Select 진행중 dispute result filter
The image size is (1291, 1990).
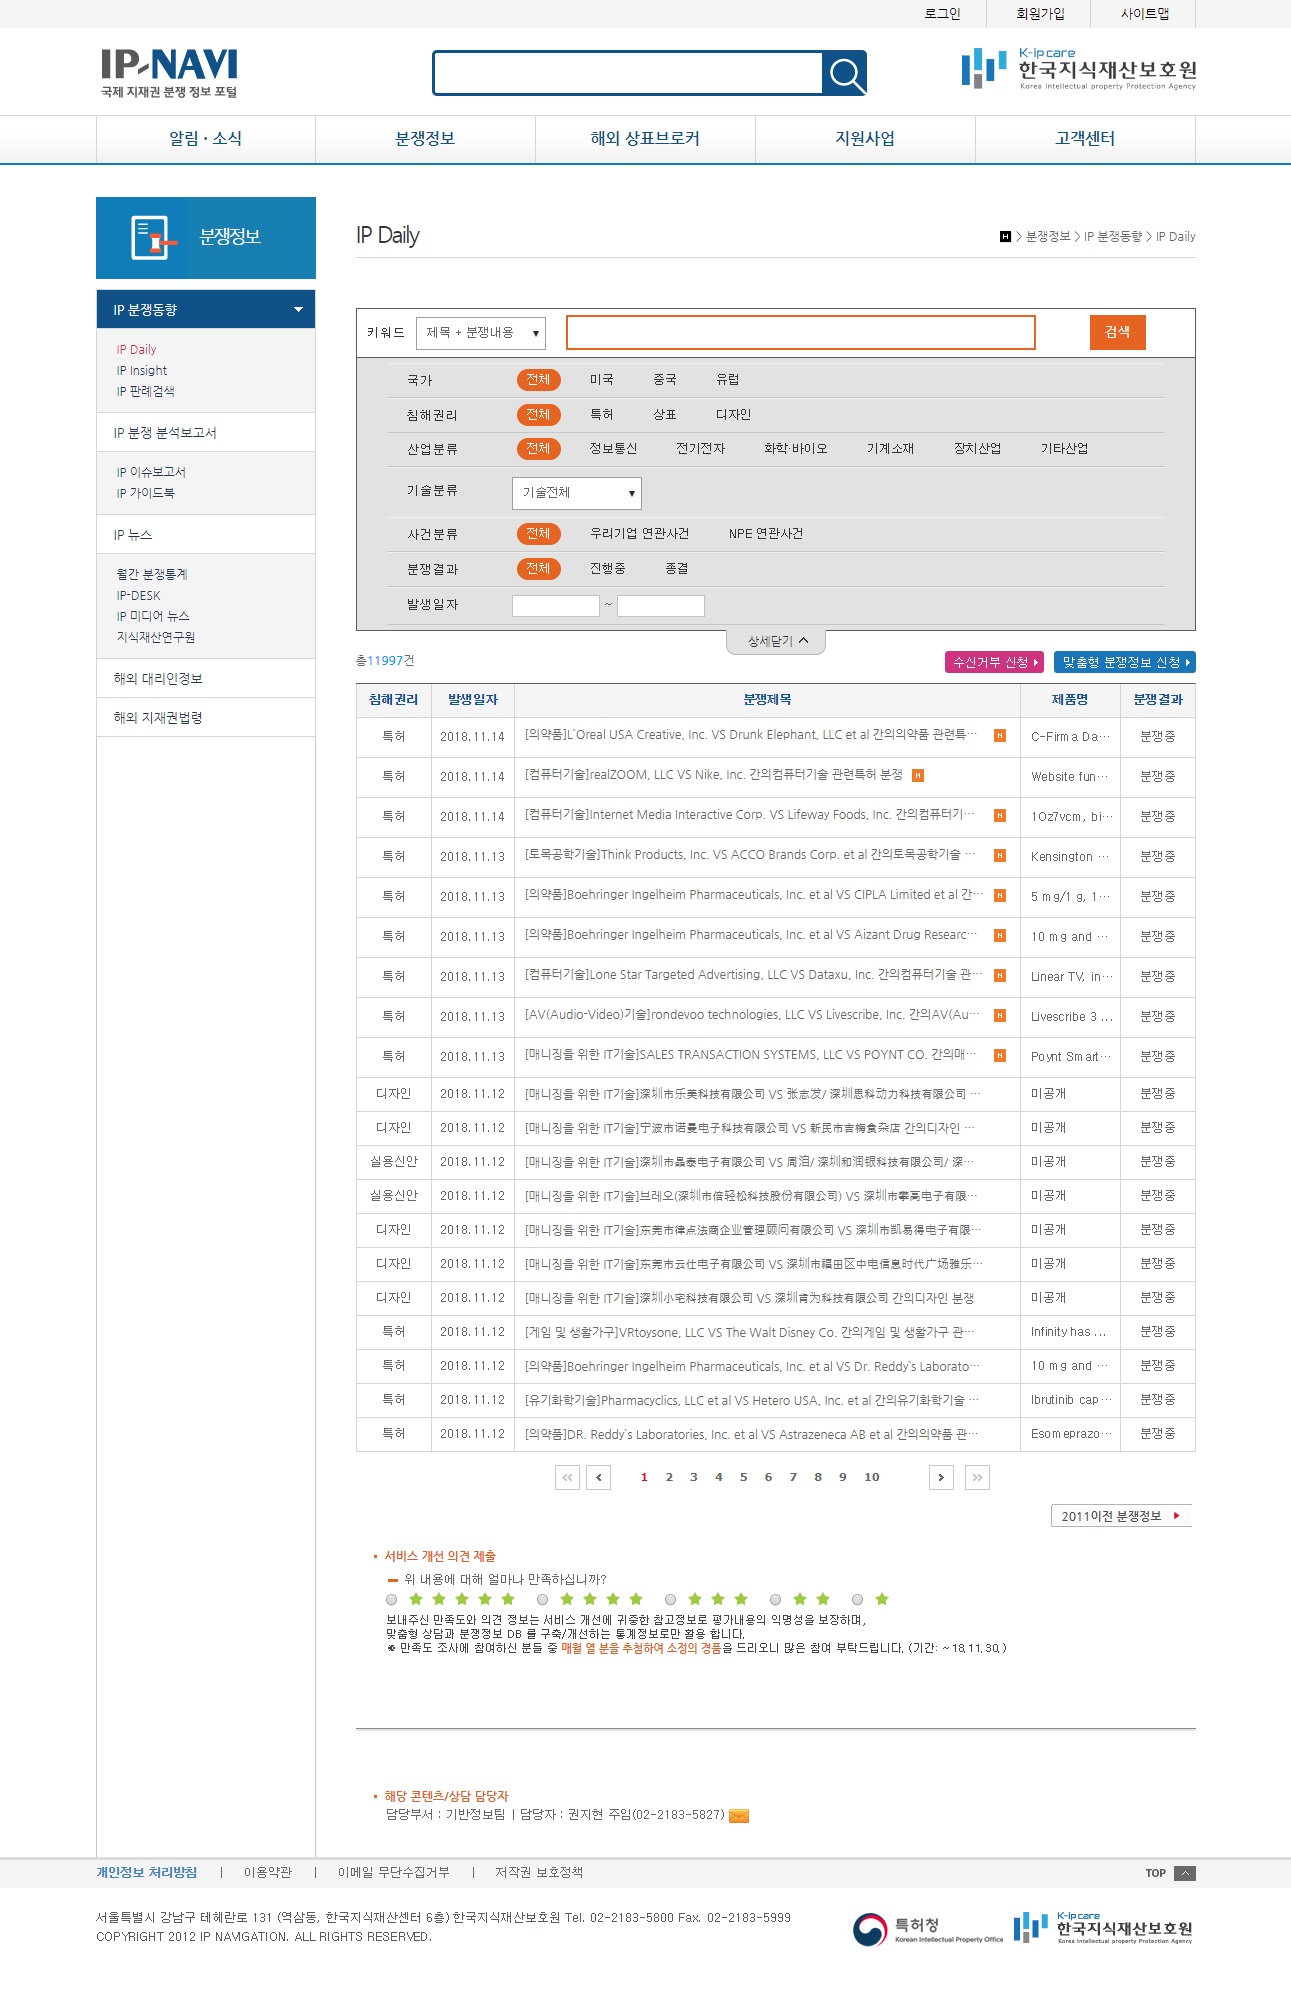607,569
